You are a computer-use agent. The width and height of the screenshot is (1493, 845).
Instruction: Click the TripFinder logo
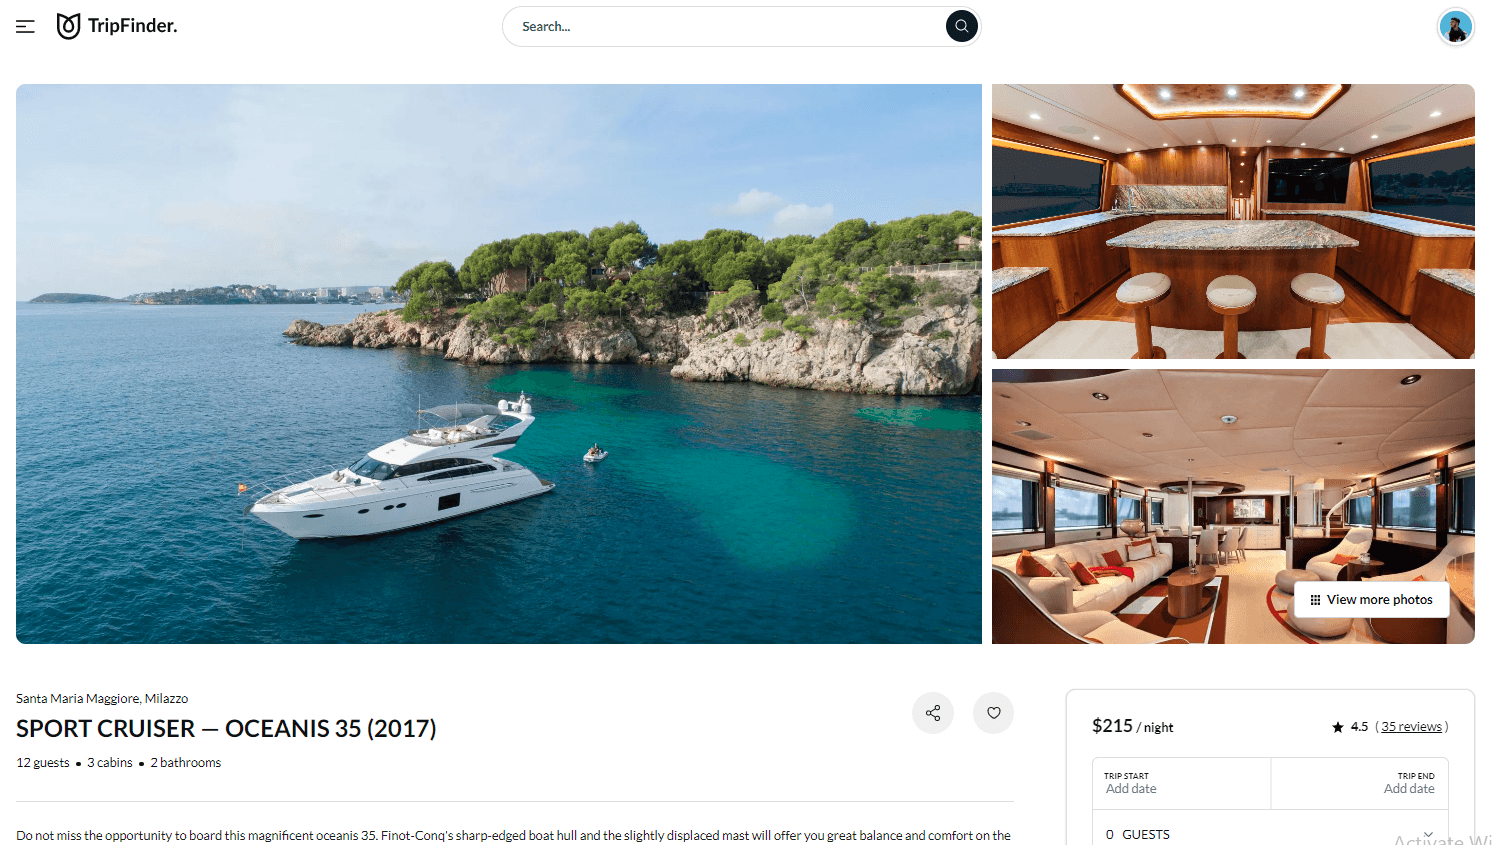point(117,26)
